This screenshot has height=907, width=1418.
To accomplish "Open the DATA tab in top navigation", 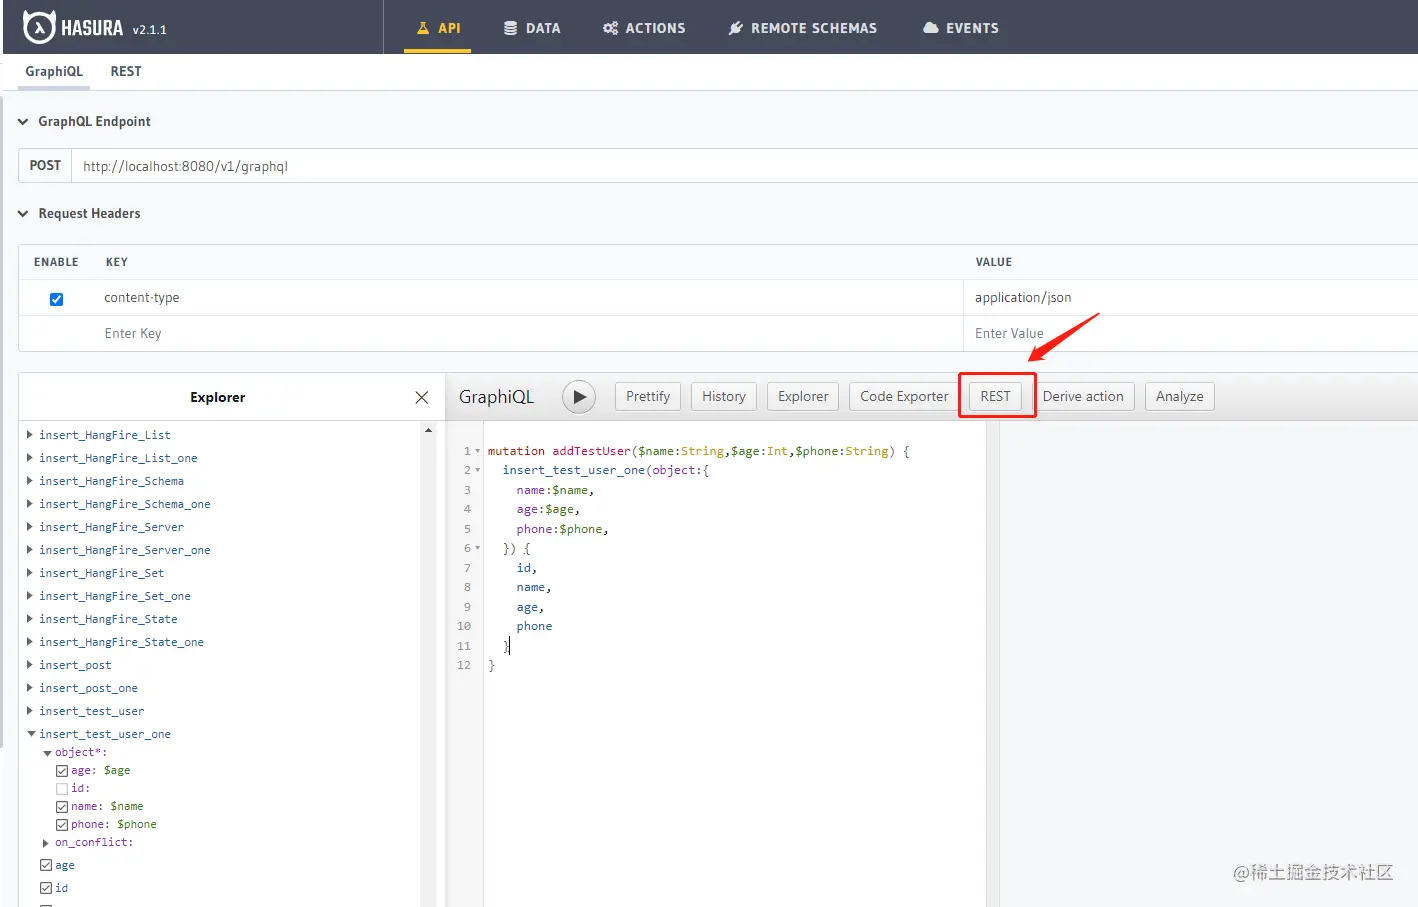I will point(532,28).
